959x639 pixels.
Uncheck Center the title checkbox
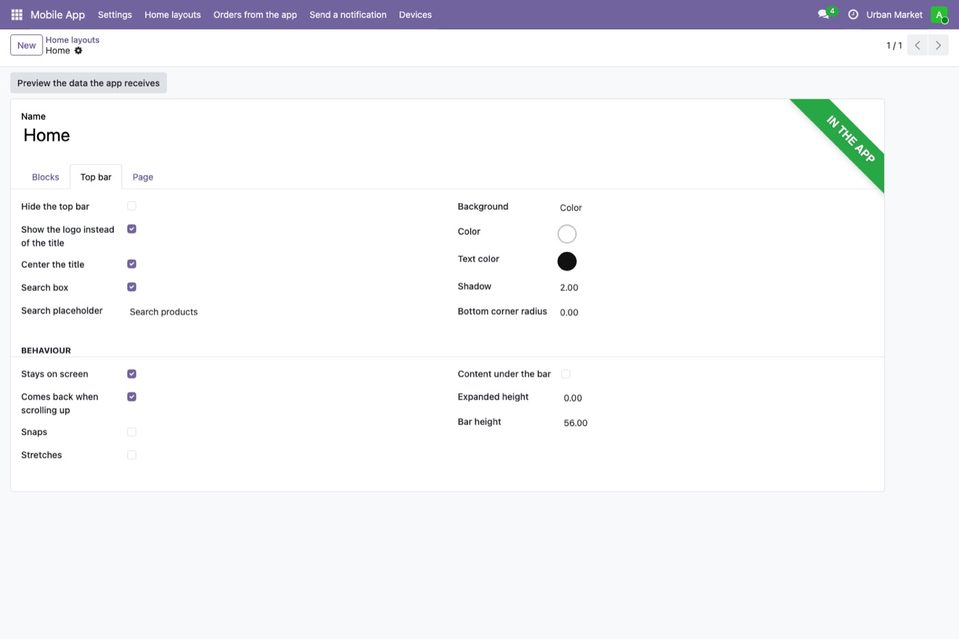131,264
